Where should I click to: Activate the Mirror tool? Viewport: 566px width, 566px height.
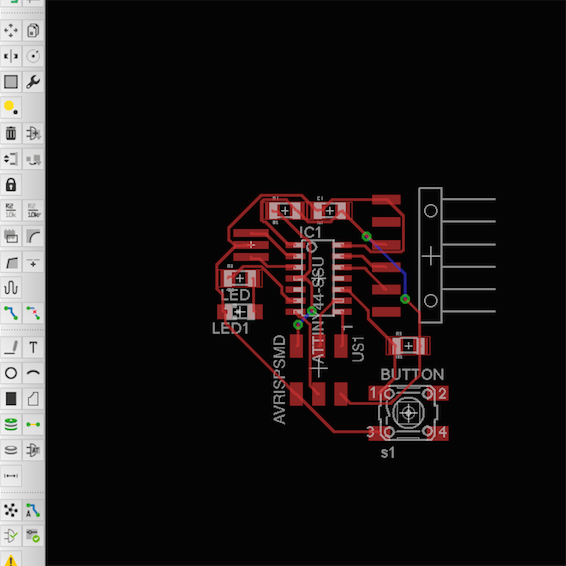click(x=11, y=56)
